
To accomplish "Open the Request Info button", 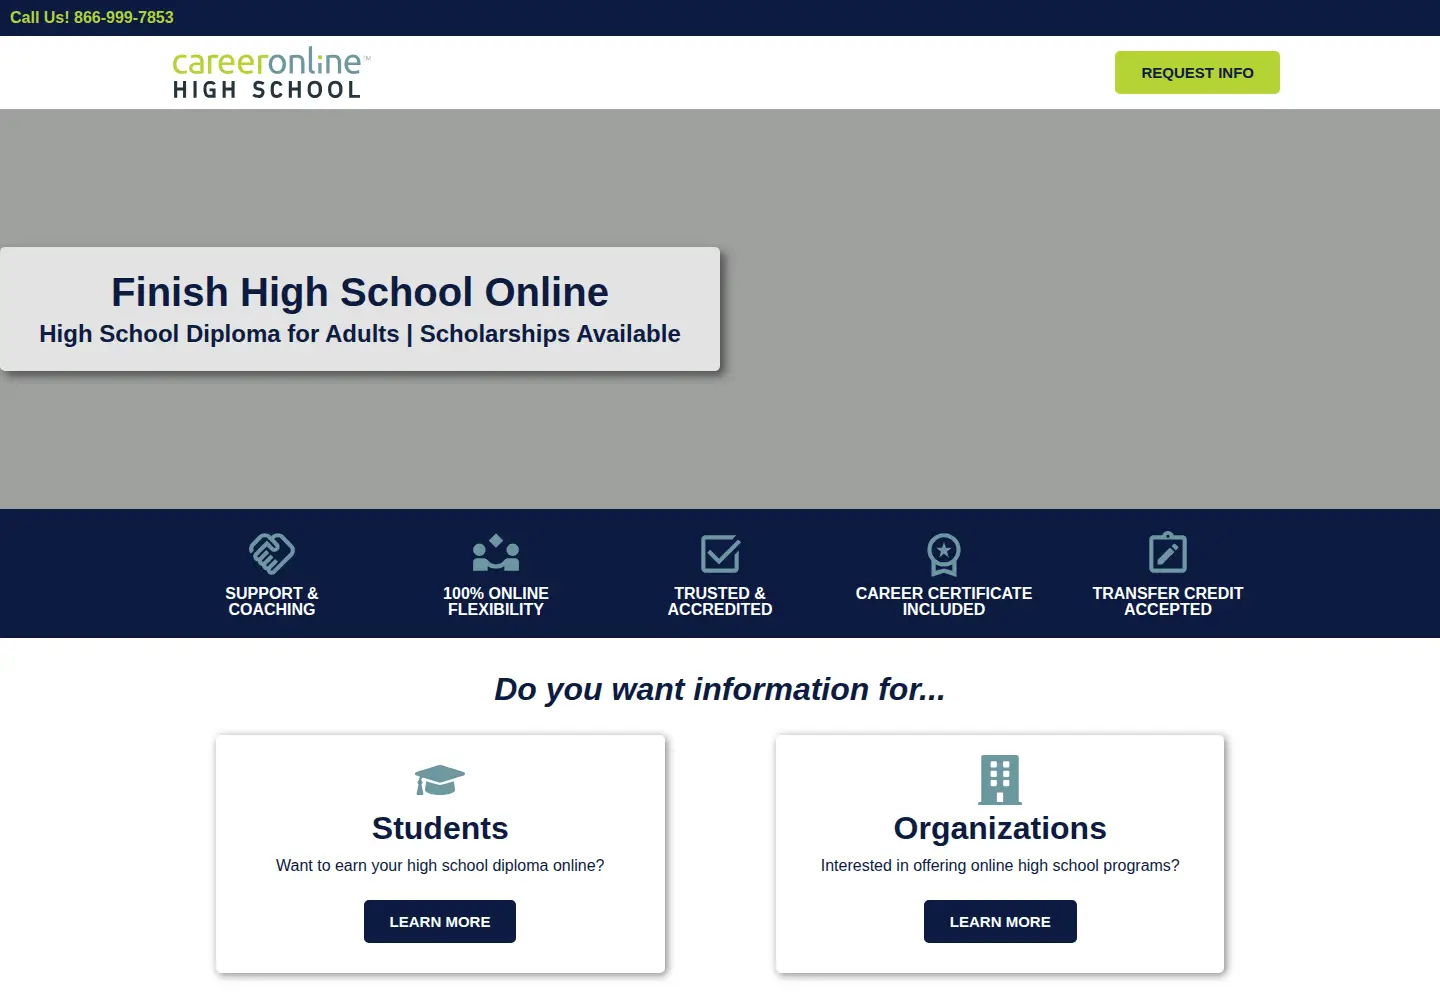I will point(1197,73).
